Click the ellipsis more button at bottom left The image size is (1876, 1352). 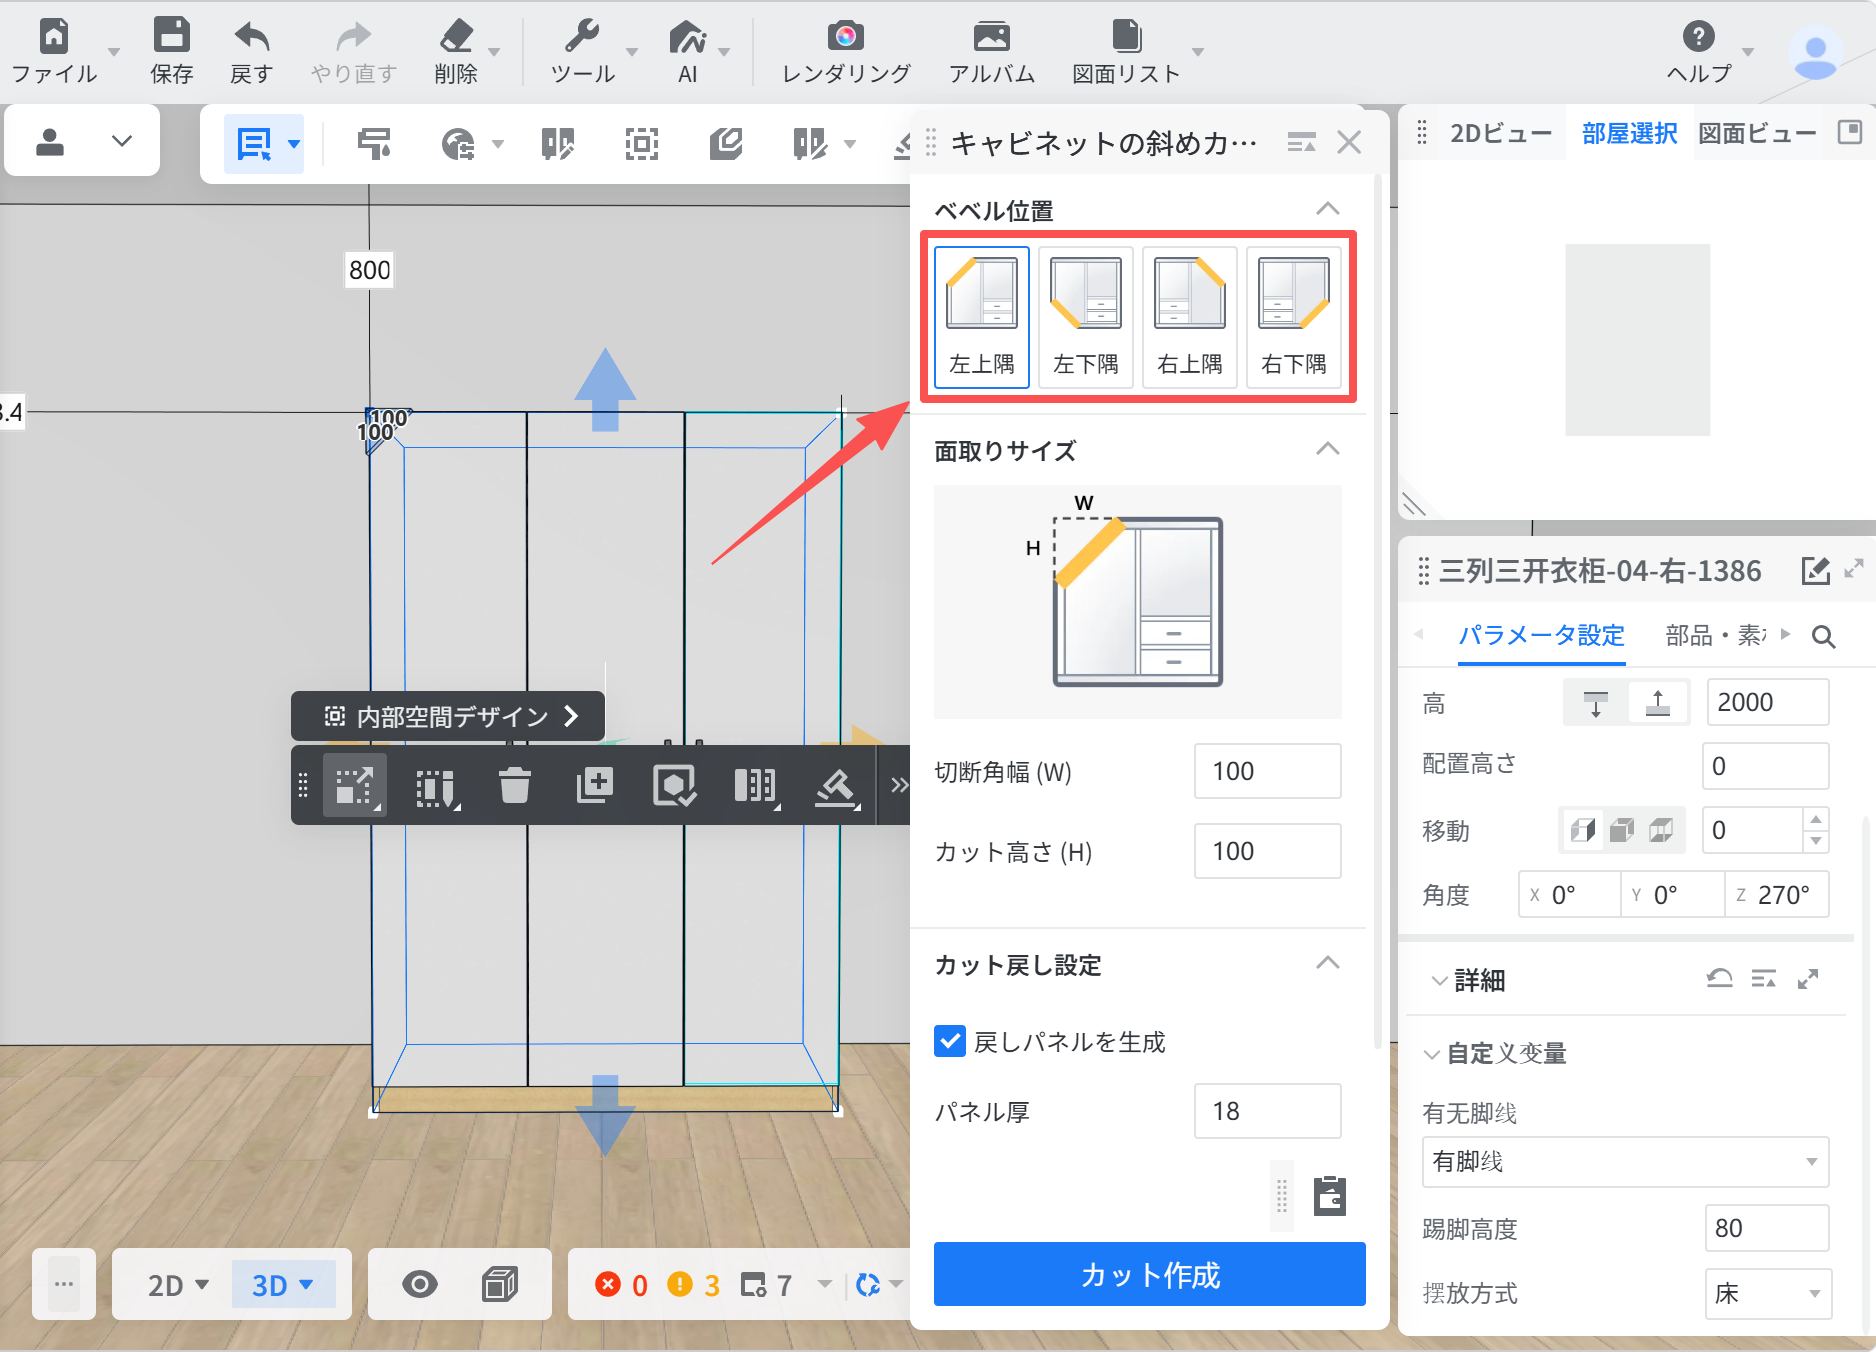point(64,1284)
